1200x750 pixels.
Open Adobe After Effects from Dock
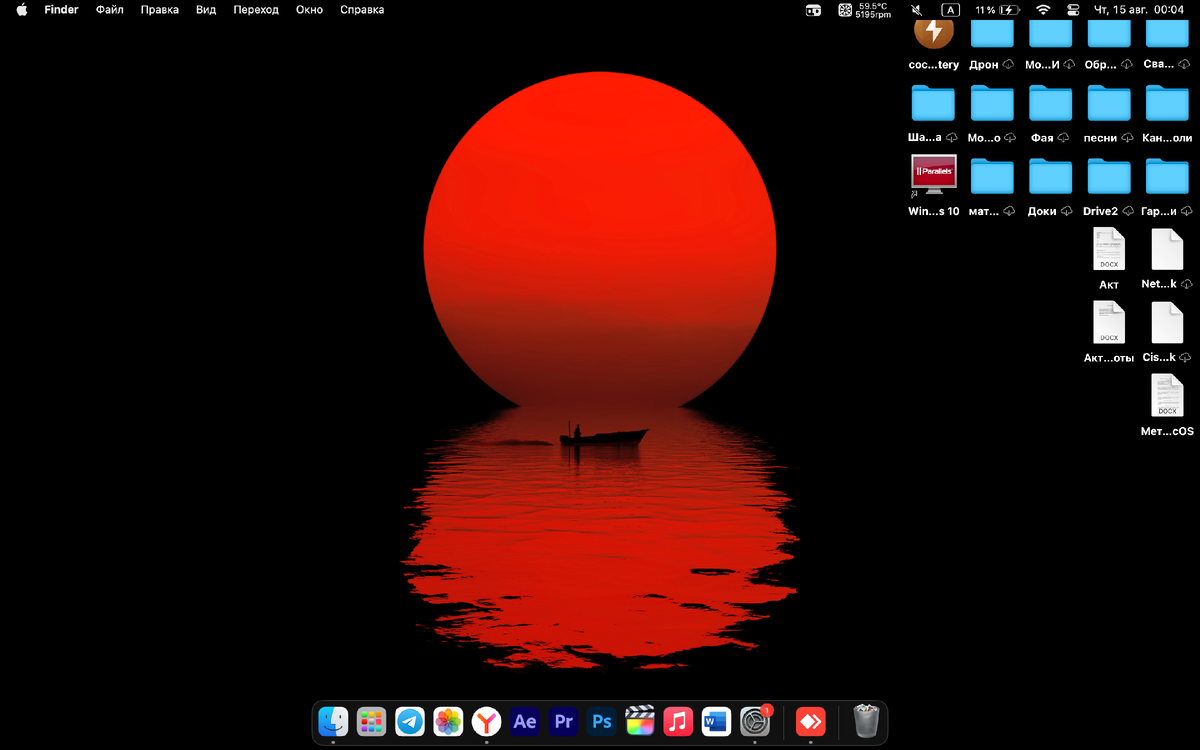click(525, 721)
